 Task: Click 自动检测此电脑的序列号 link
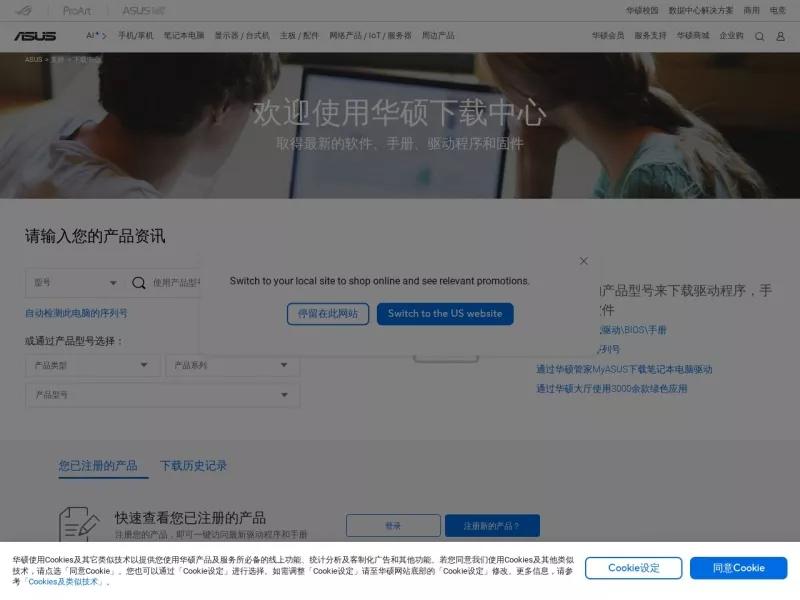point(76,313)
